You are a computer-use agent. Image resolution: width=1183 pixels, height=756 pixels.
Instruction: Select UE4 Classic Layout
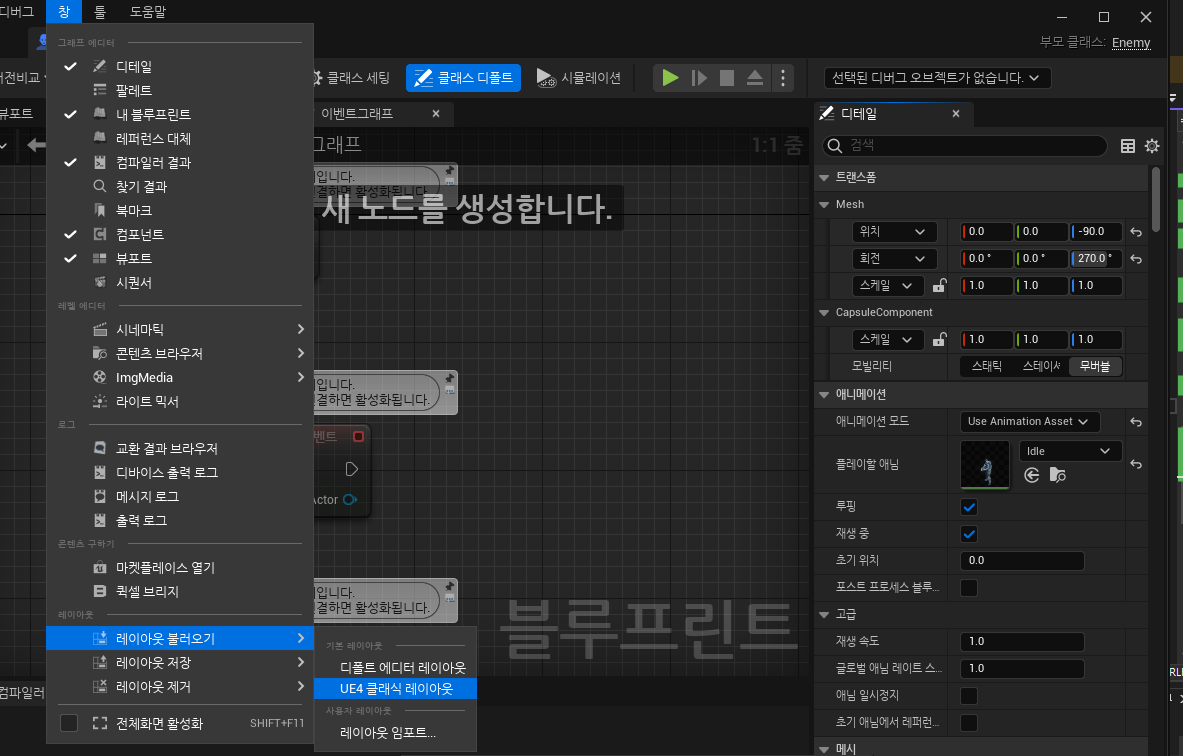[x=396, y=689]
